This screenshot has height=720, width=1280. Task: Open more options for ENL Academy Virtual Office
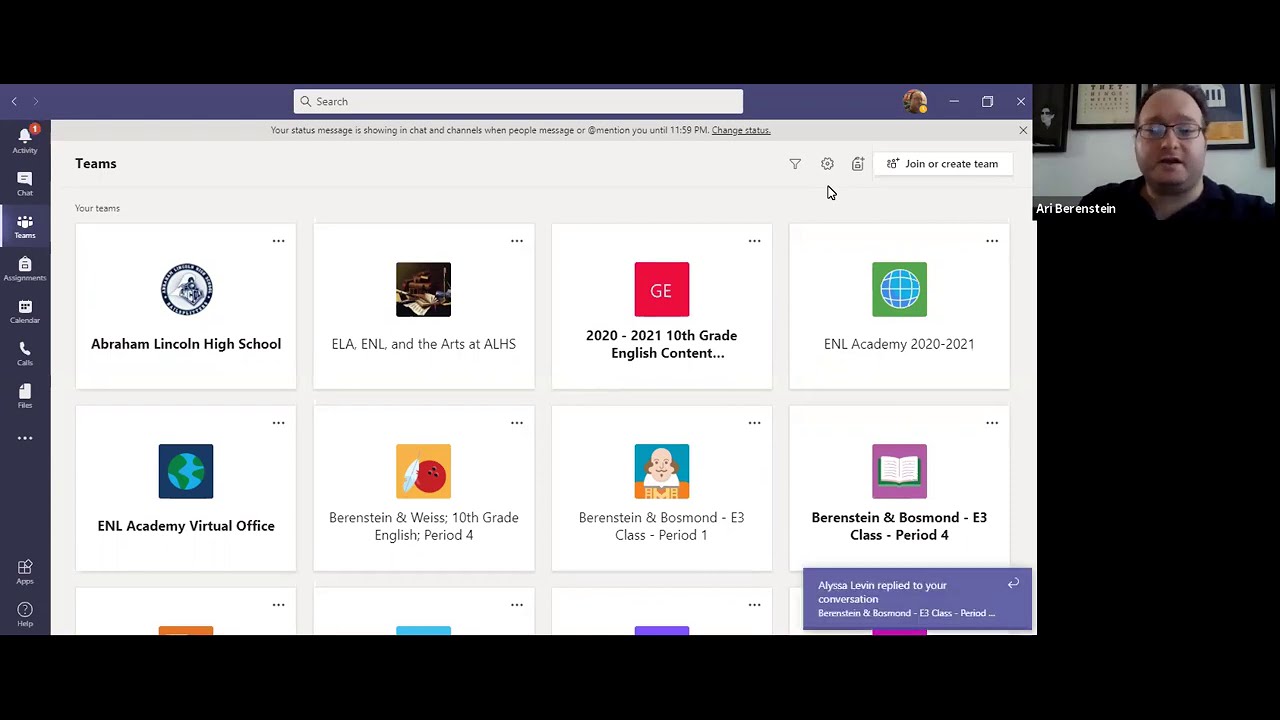point(279,423)
